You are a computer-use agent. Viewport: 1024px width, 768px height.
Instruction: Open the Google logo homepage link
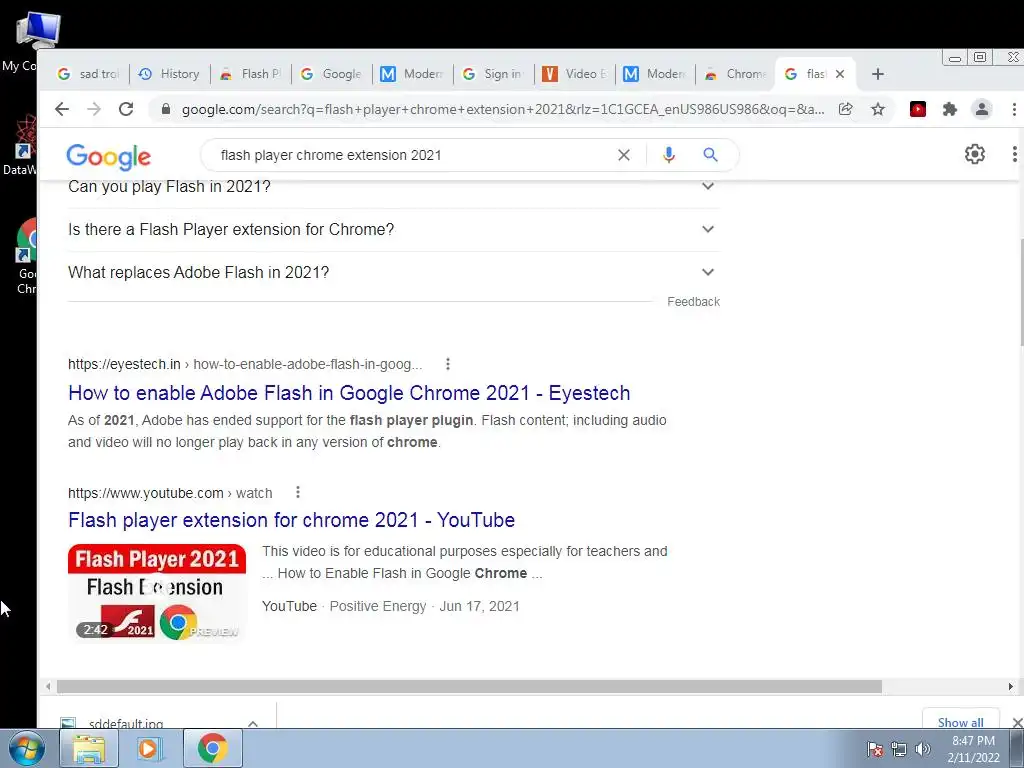pos(108,157)
